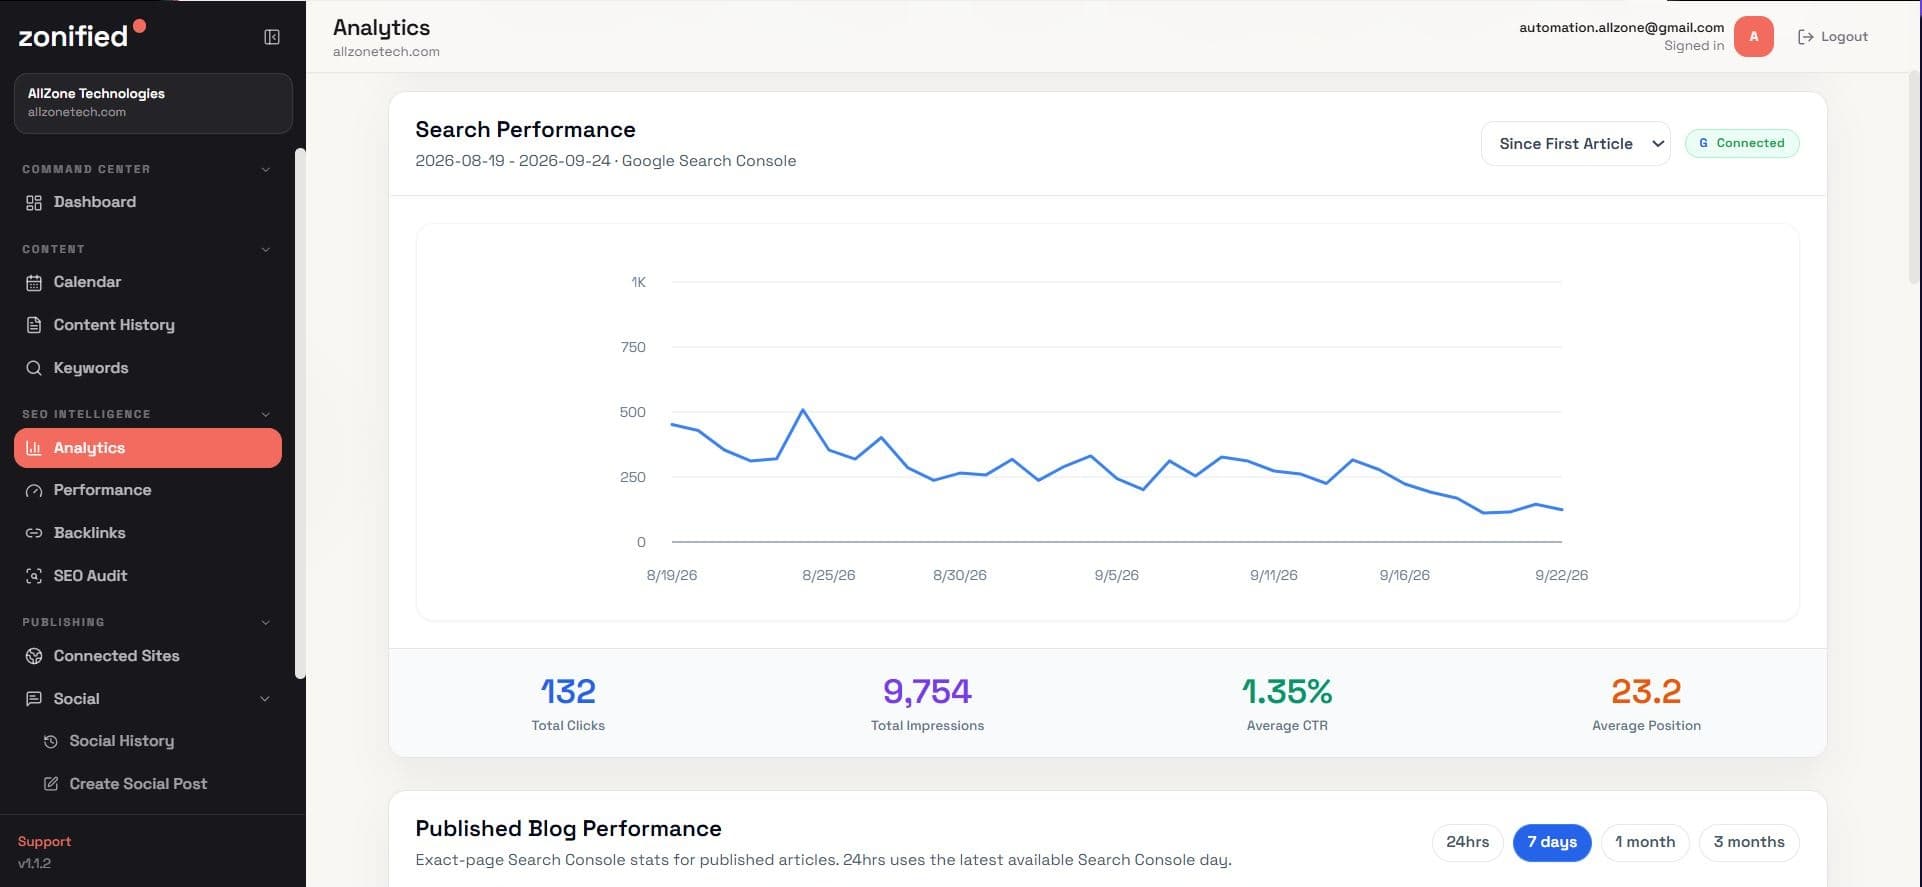Collapse the Publishing section chevron
This screenshot has width=1922, height=887.
pyautogui.click(x=266, y=623)
